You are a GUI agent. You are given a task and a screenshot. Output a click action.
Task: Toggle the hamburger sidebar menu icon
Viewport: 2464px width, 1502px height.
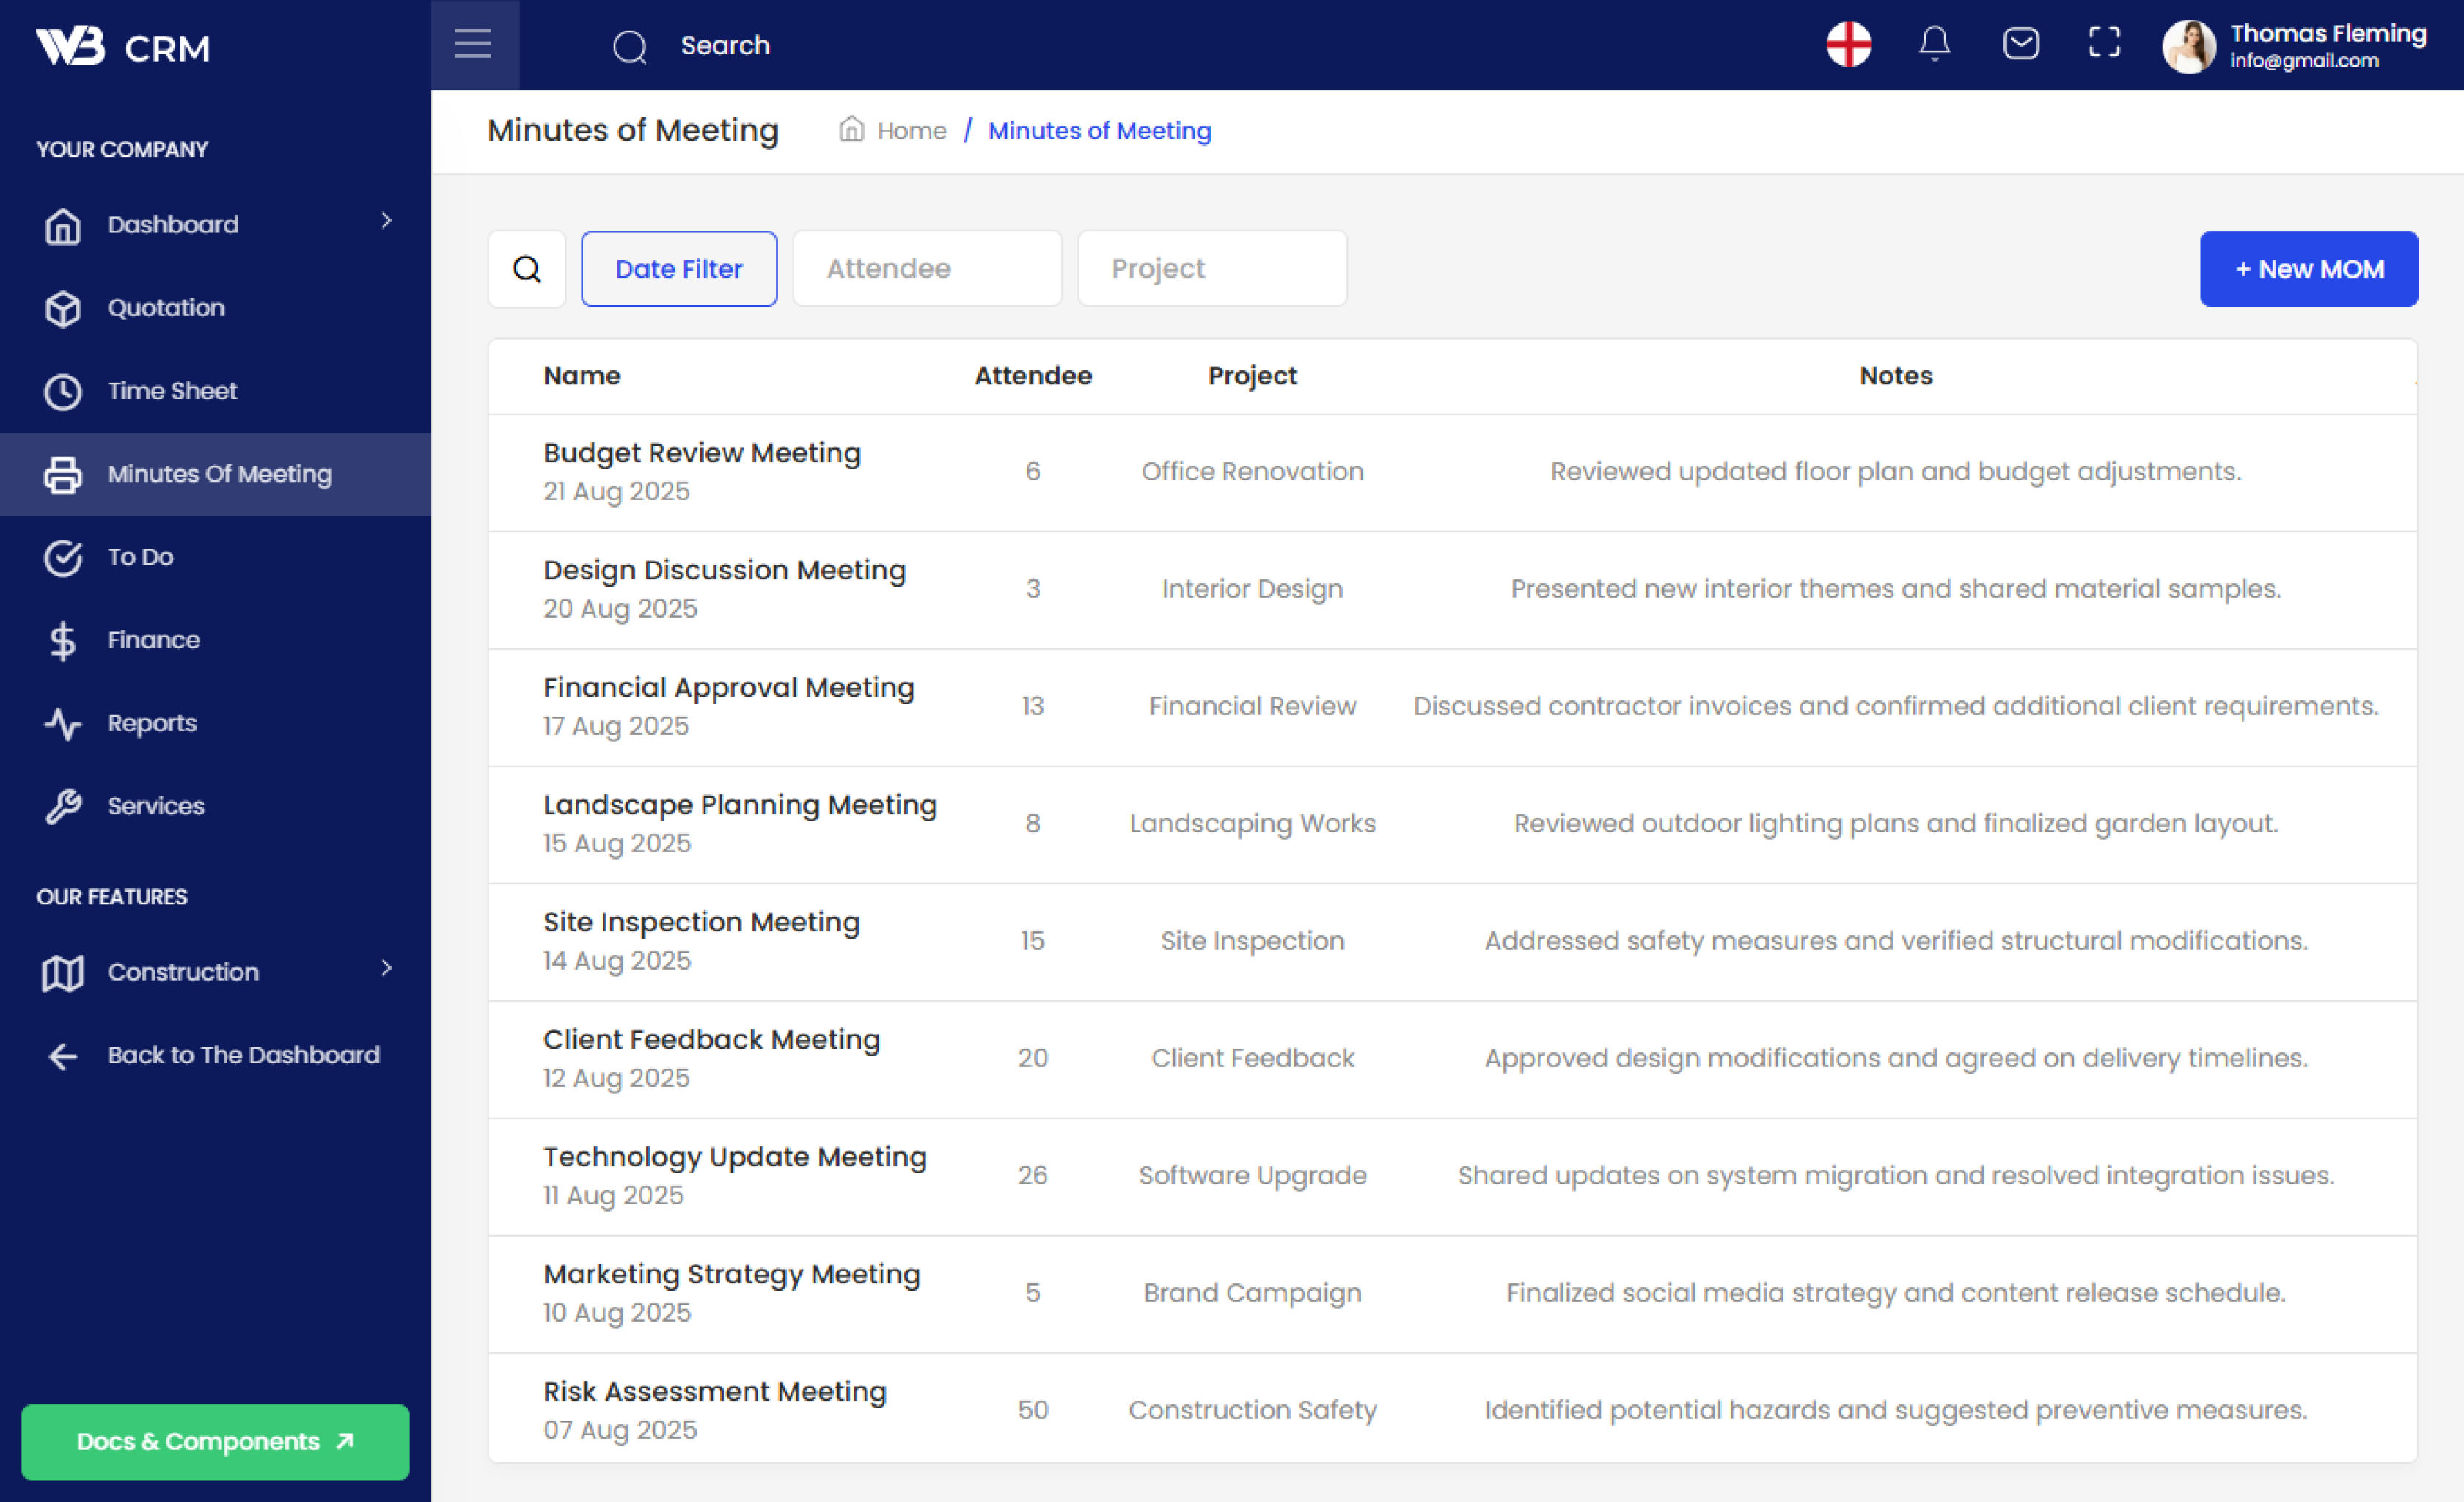(x=472, y=44)
